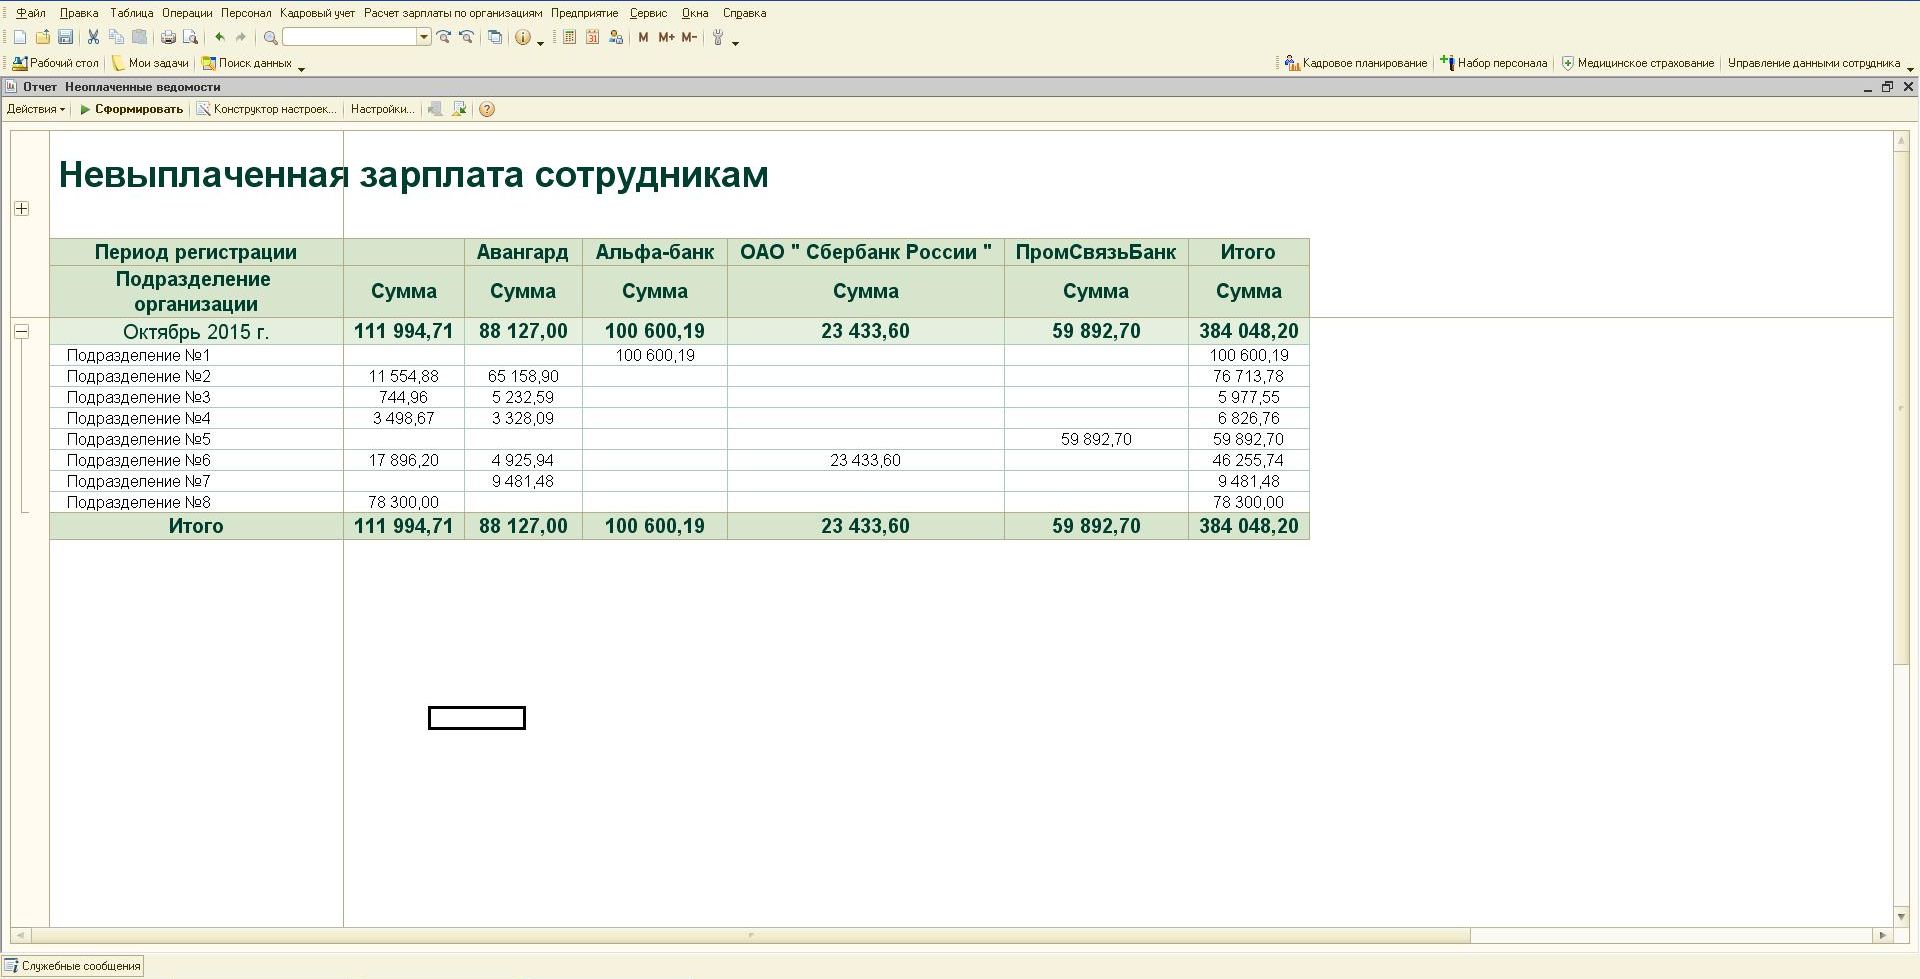Image resolution: width=1920 pixels, height=979 pixels.
Task: Expand the overflow arrow after Поиск данных
Action: 301,67
